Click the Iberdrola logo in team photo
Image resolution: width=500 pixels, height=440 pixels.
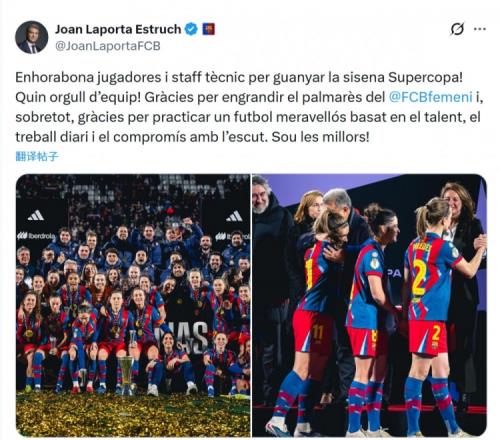click(x=36, y=236)
